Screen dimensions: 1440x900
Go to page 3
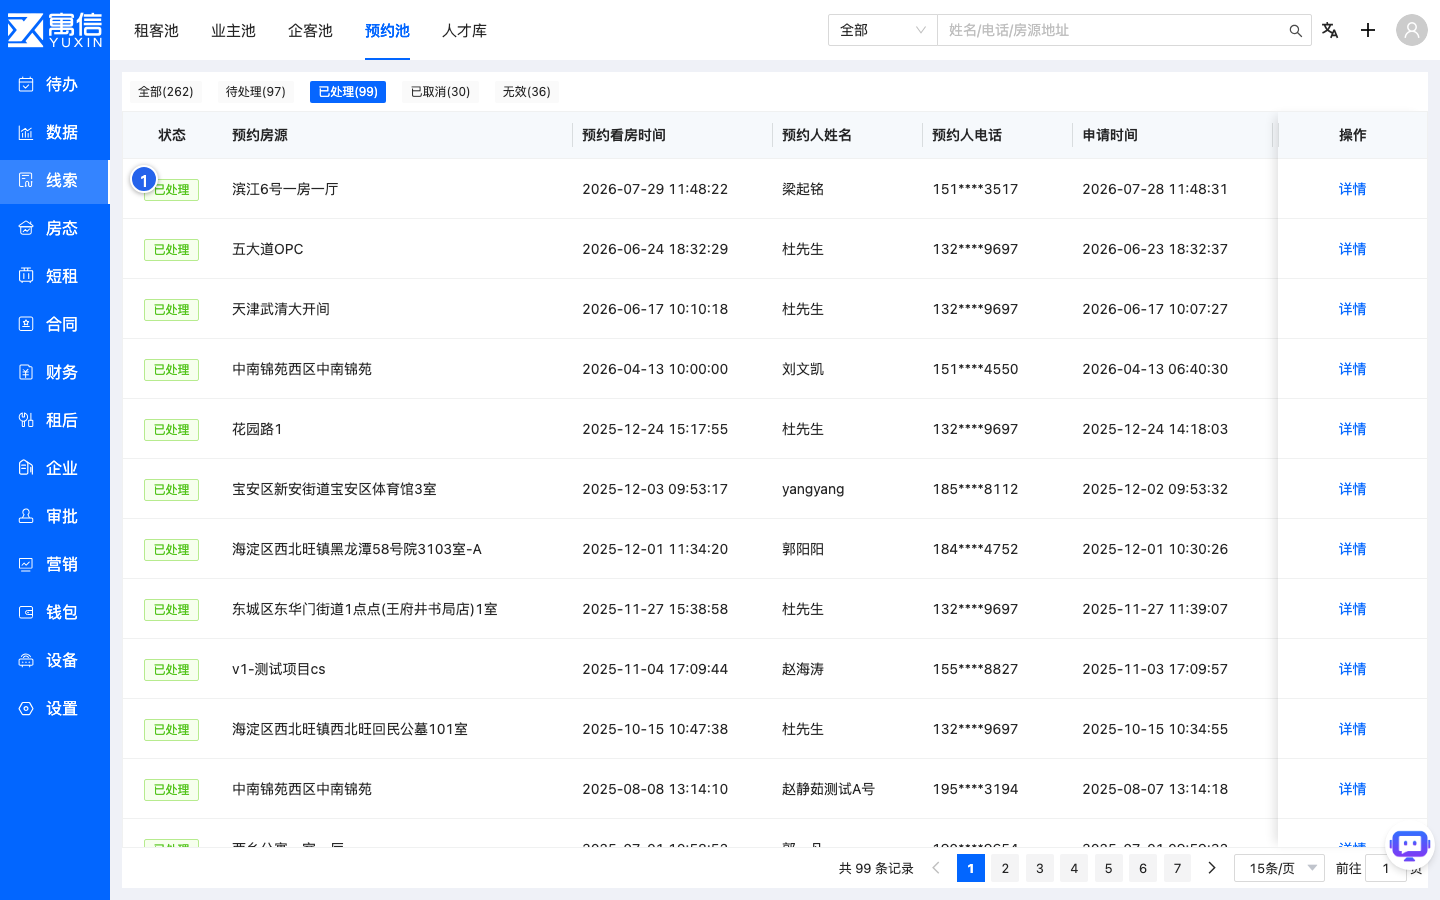(1040, 868)
